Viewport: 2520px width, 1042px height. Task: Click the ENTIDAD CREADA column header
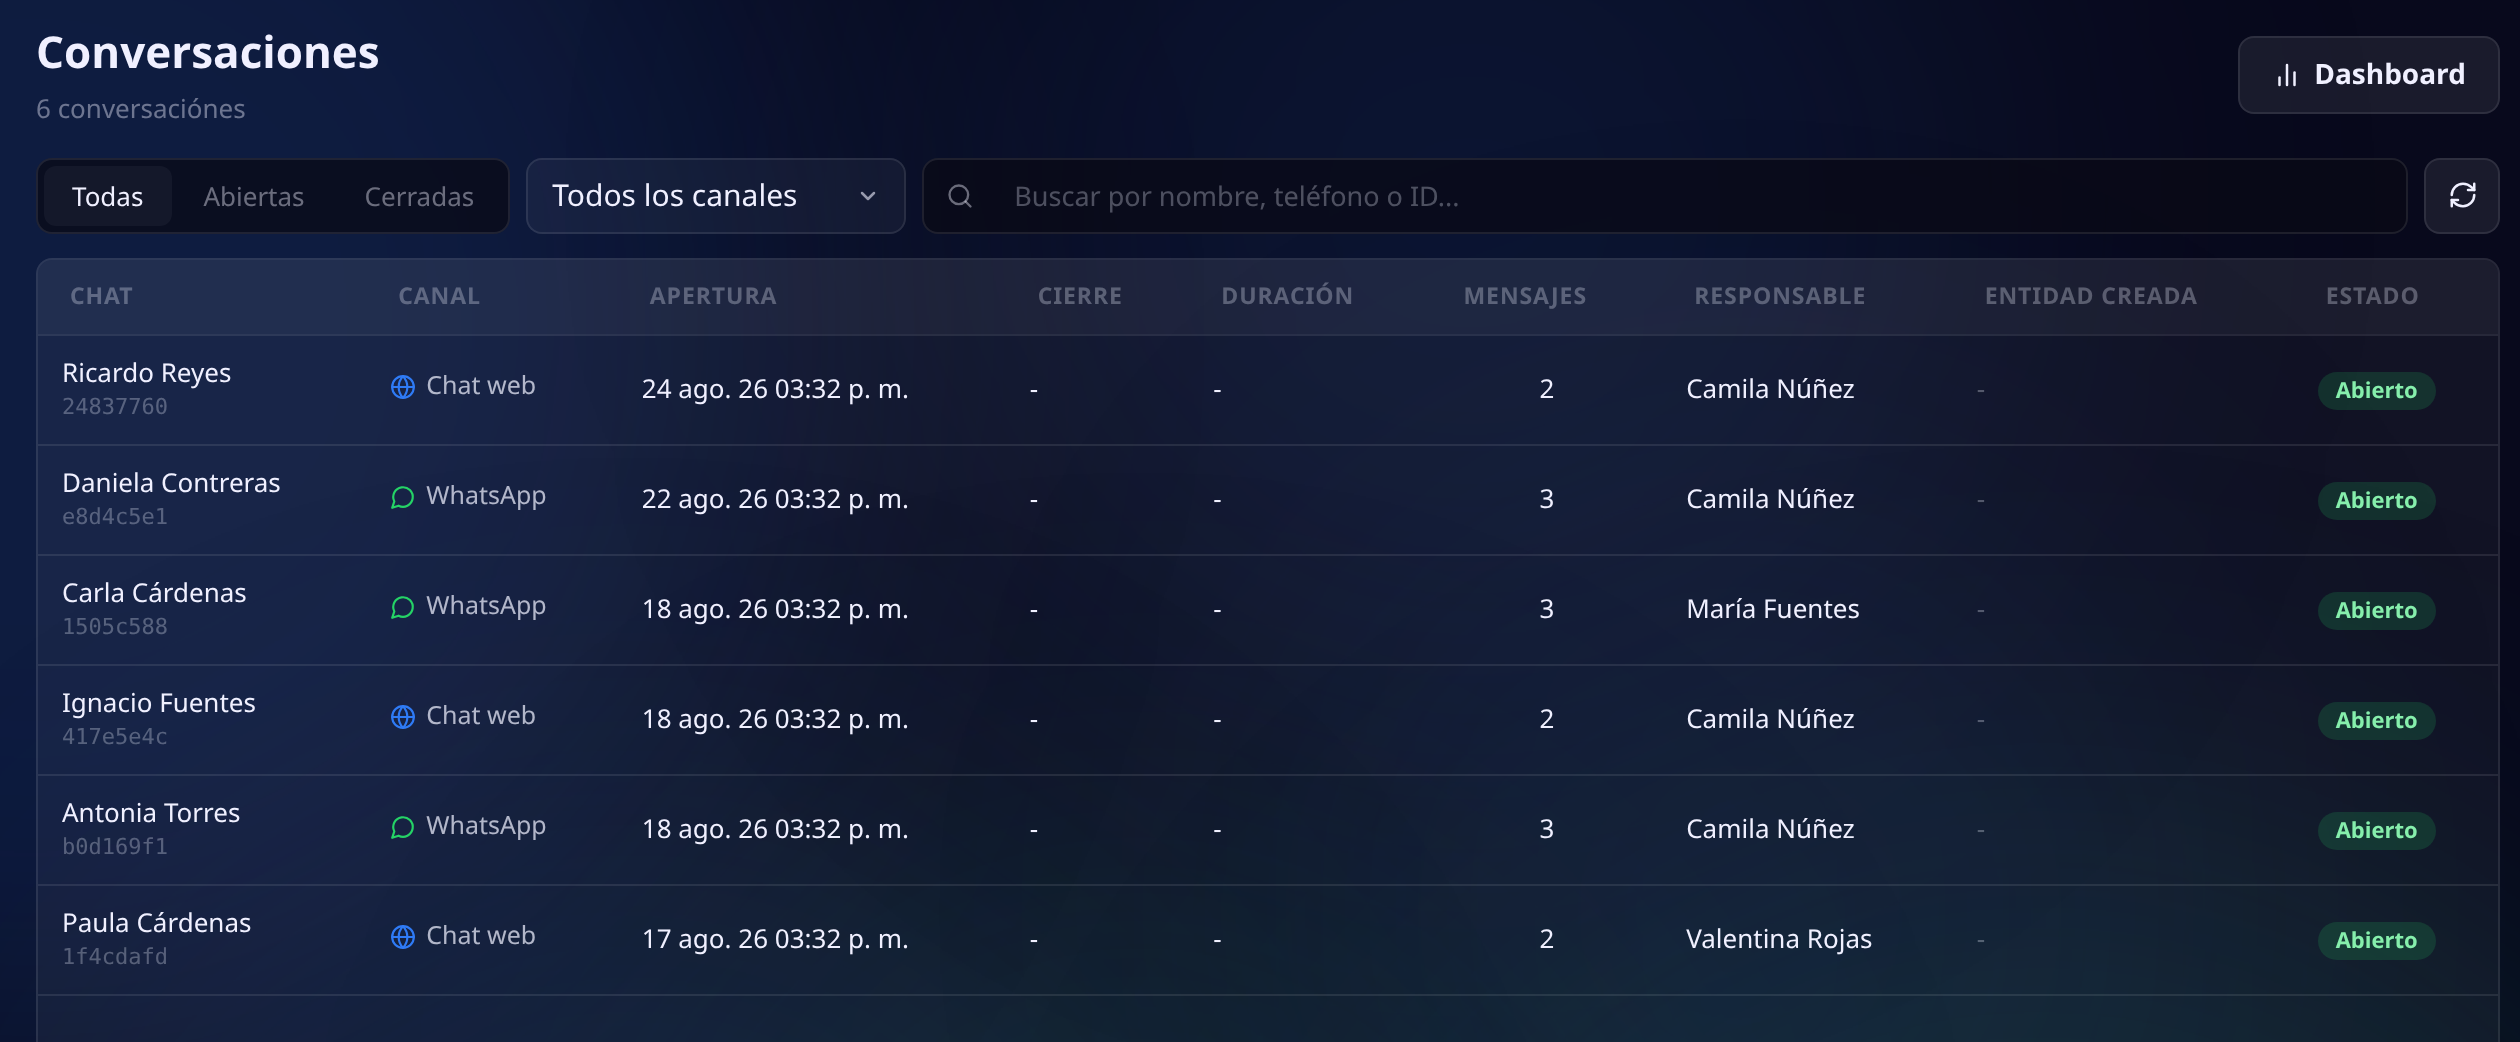point(2091,296)
